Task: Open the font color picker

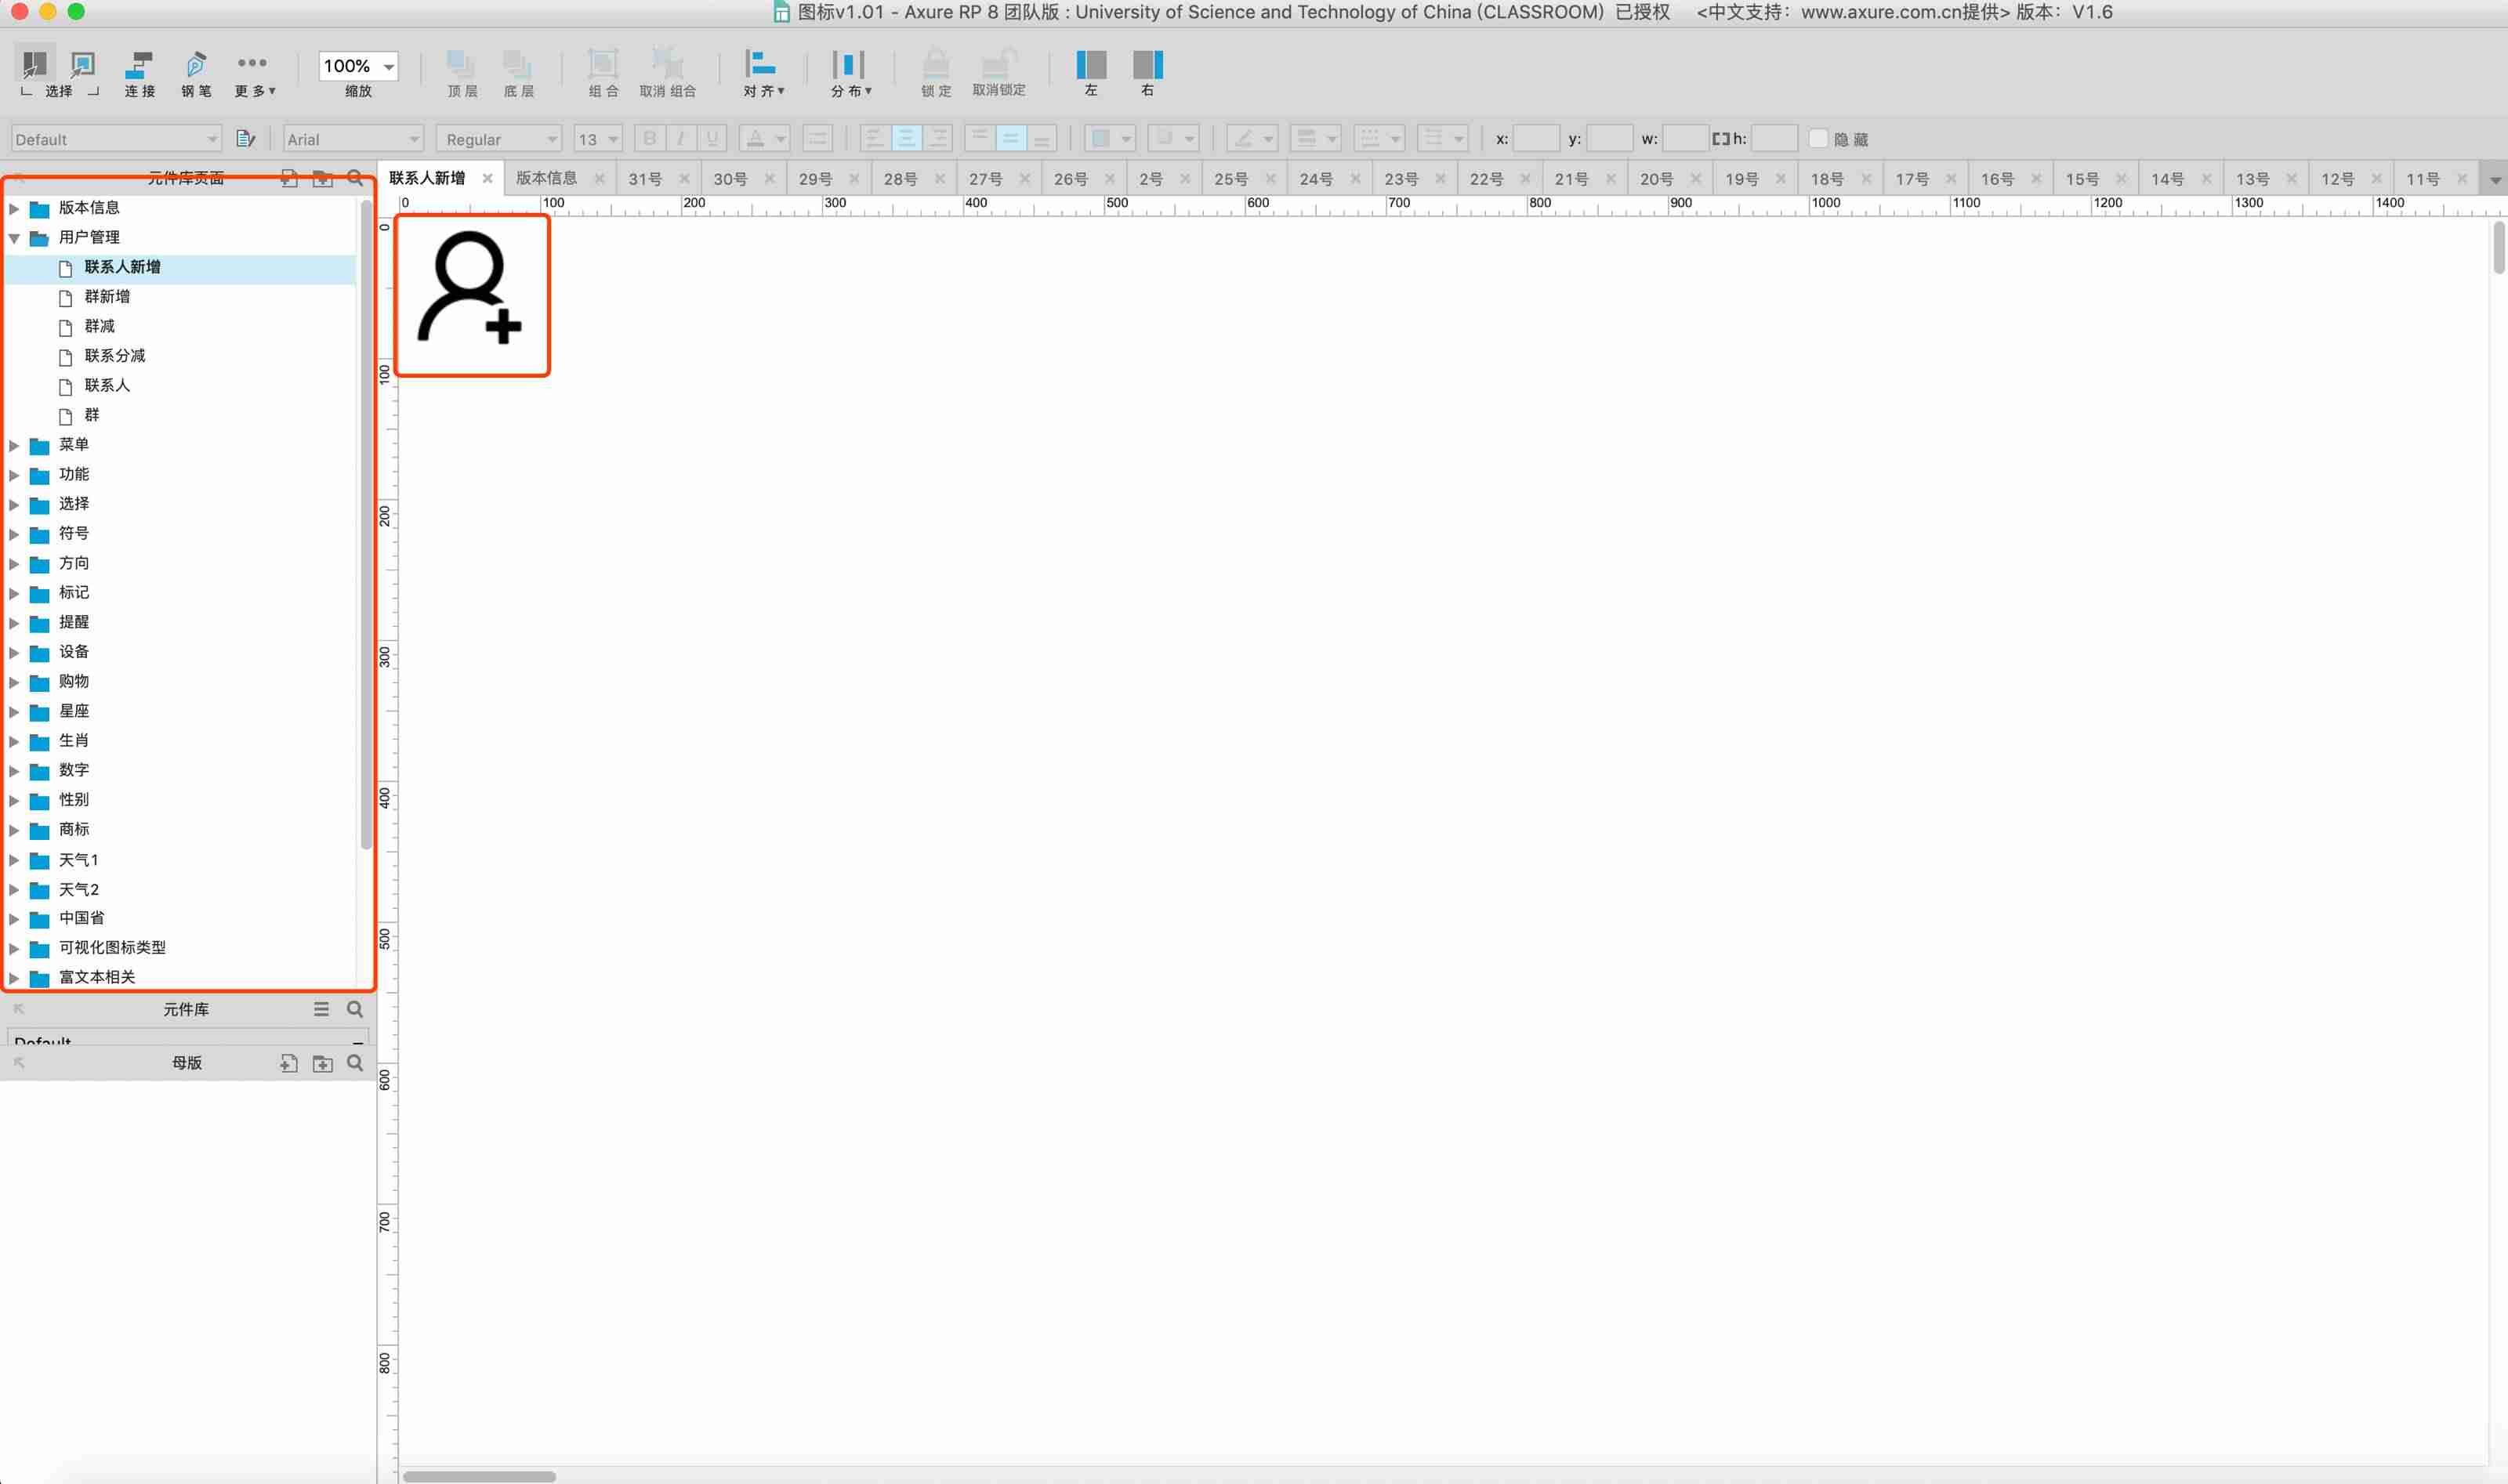Action: pos(764,138)
